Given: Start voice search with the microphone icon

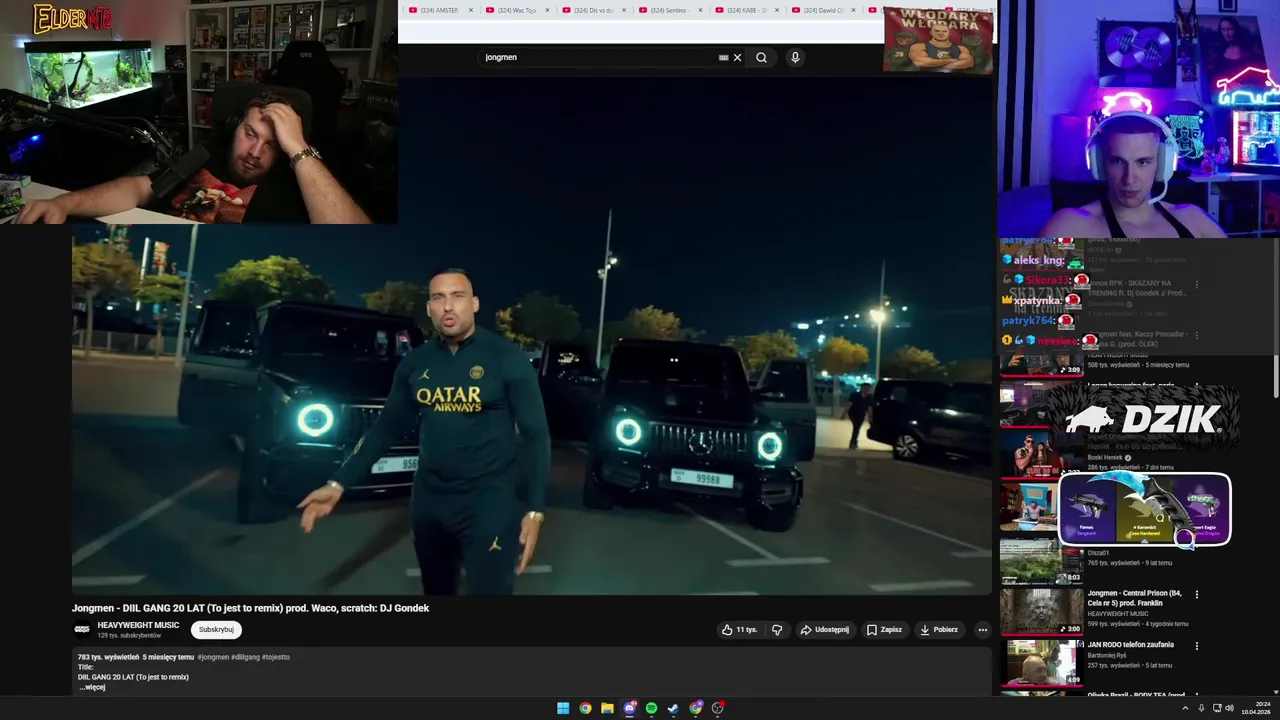Looking at the screenshot, I should (x=795, y=57).
